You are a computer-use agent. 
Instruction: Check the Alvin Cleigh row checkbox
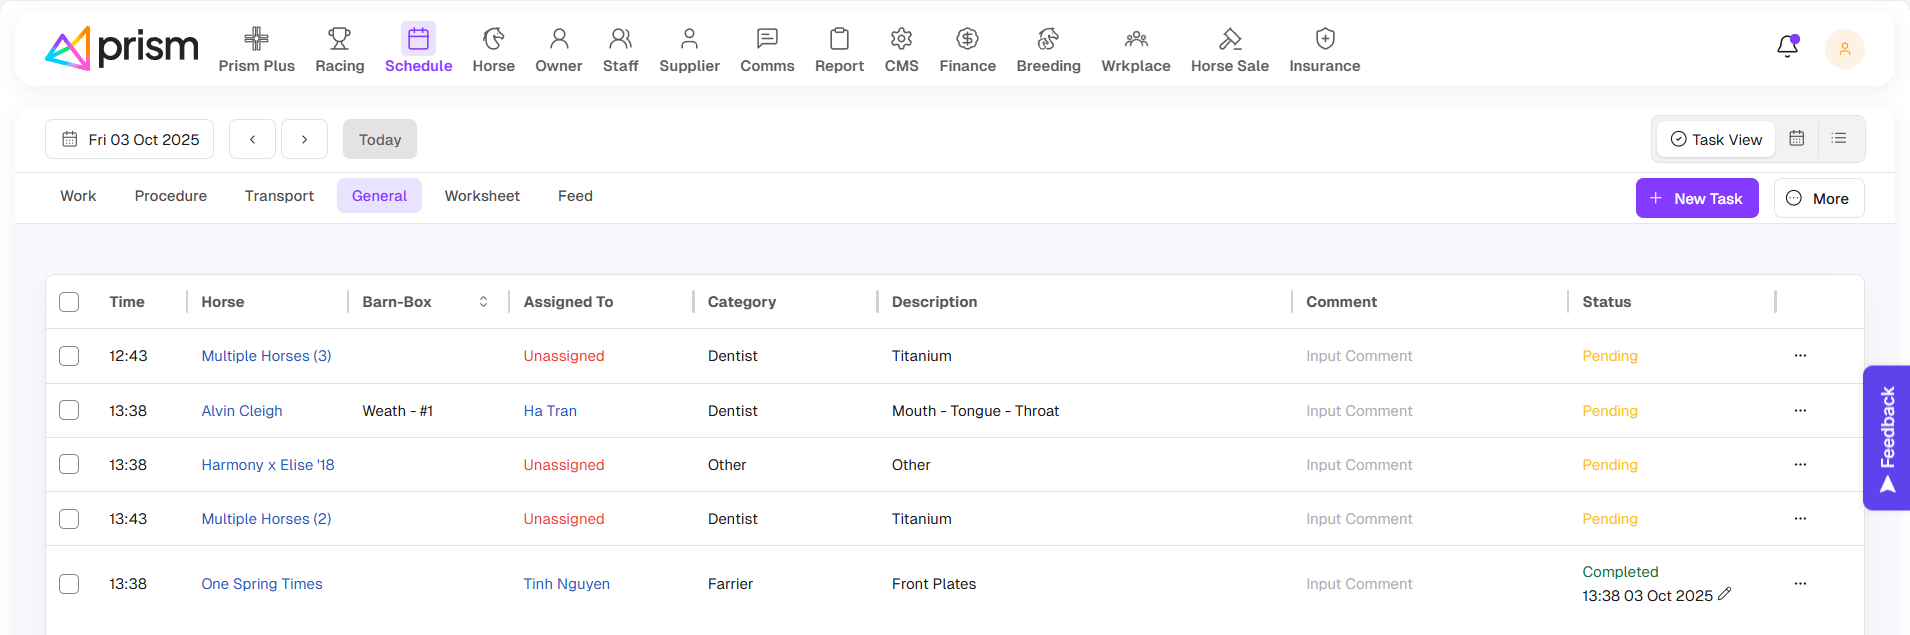[x=69, y=410]
